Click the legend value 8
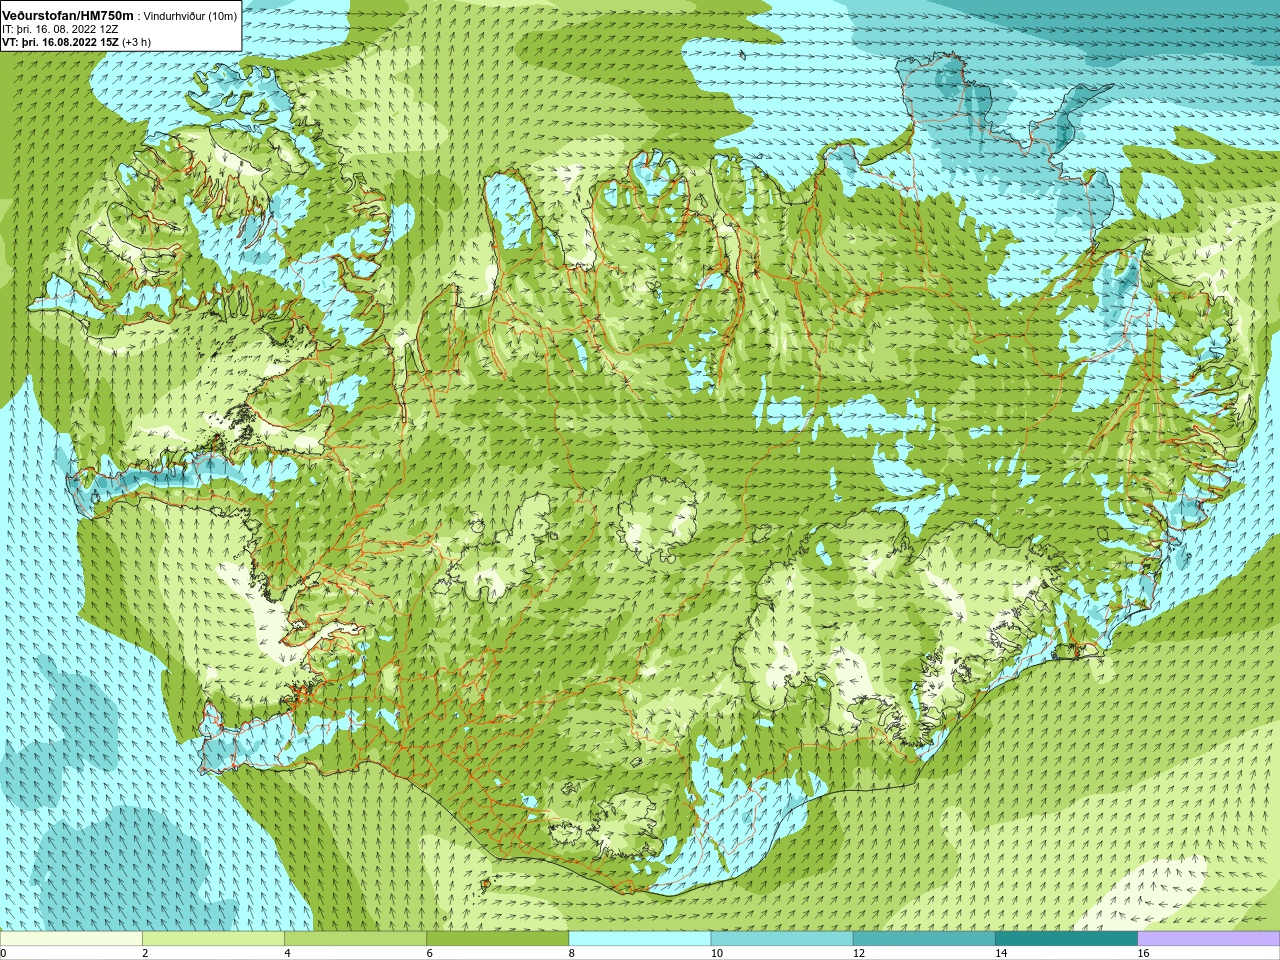Screen dimensions: 1280x960 (572, 953)
